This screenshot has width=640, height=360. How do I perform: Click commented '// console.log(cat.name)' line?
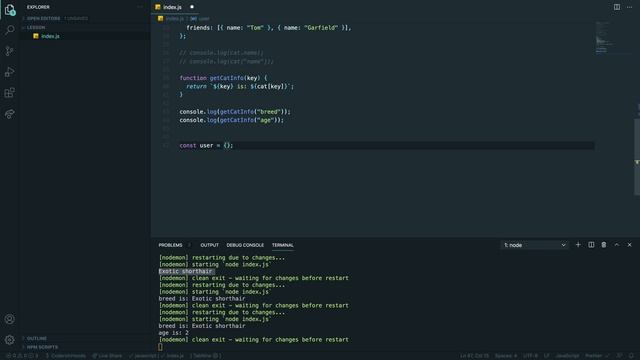pyautogui.click(x=221, y=53)
